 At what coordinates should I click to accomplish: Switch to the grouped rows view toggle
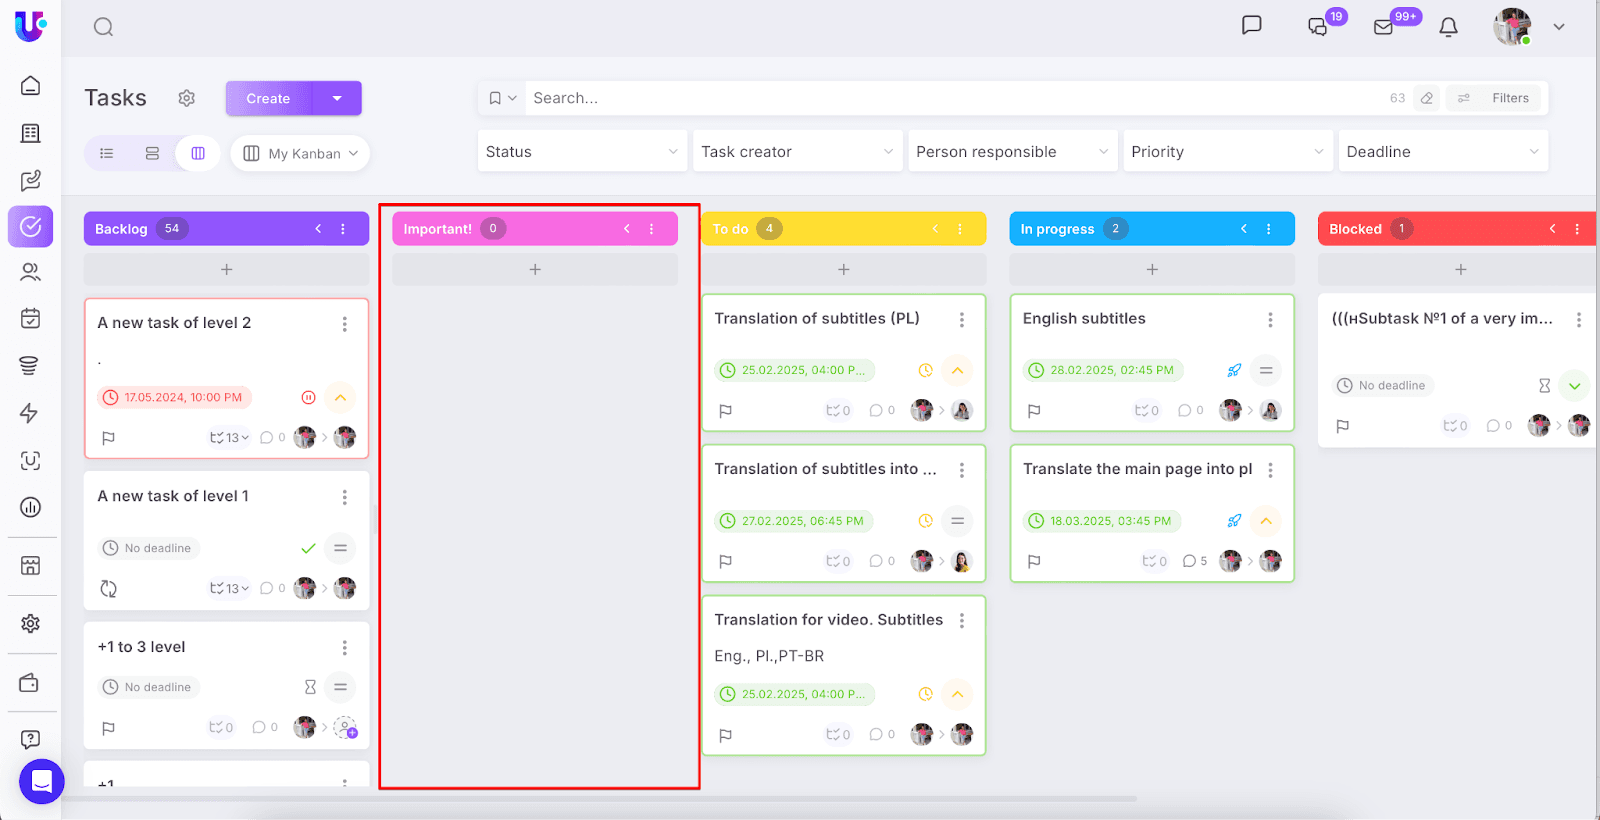pyautogui.click(x=152, y=153)
